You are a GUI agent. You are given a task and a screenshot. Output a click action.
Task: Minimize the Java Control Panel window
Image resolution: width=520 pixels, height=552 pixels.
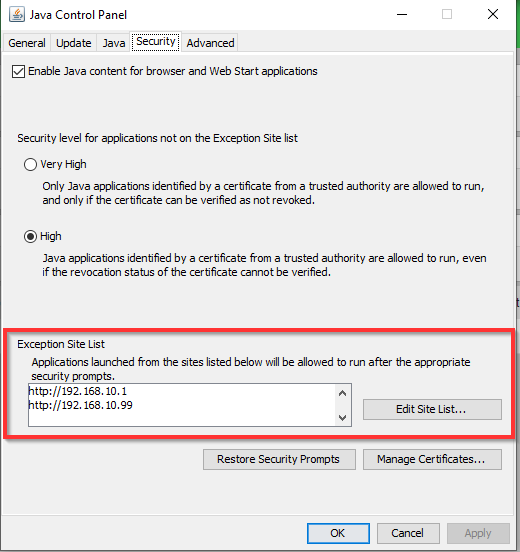[402, 14]
